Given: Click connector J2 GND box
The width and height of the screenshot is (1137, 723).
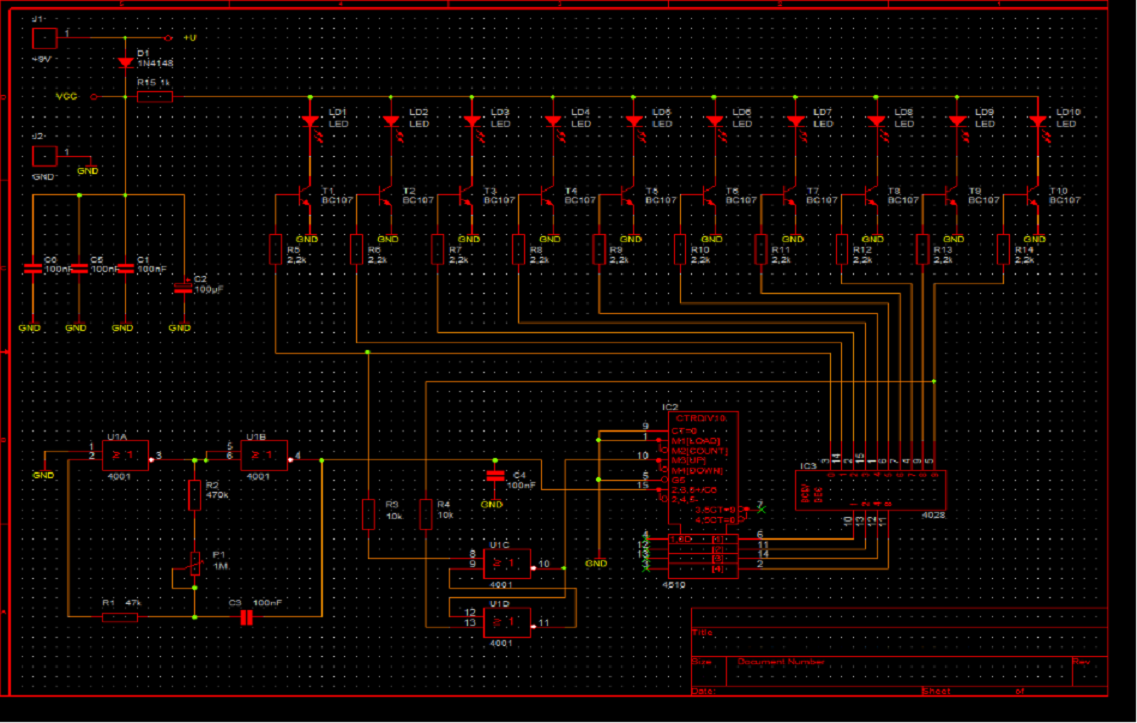Looking at the screenshot, I should 45,155.
